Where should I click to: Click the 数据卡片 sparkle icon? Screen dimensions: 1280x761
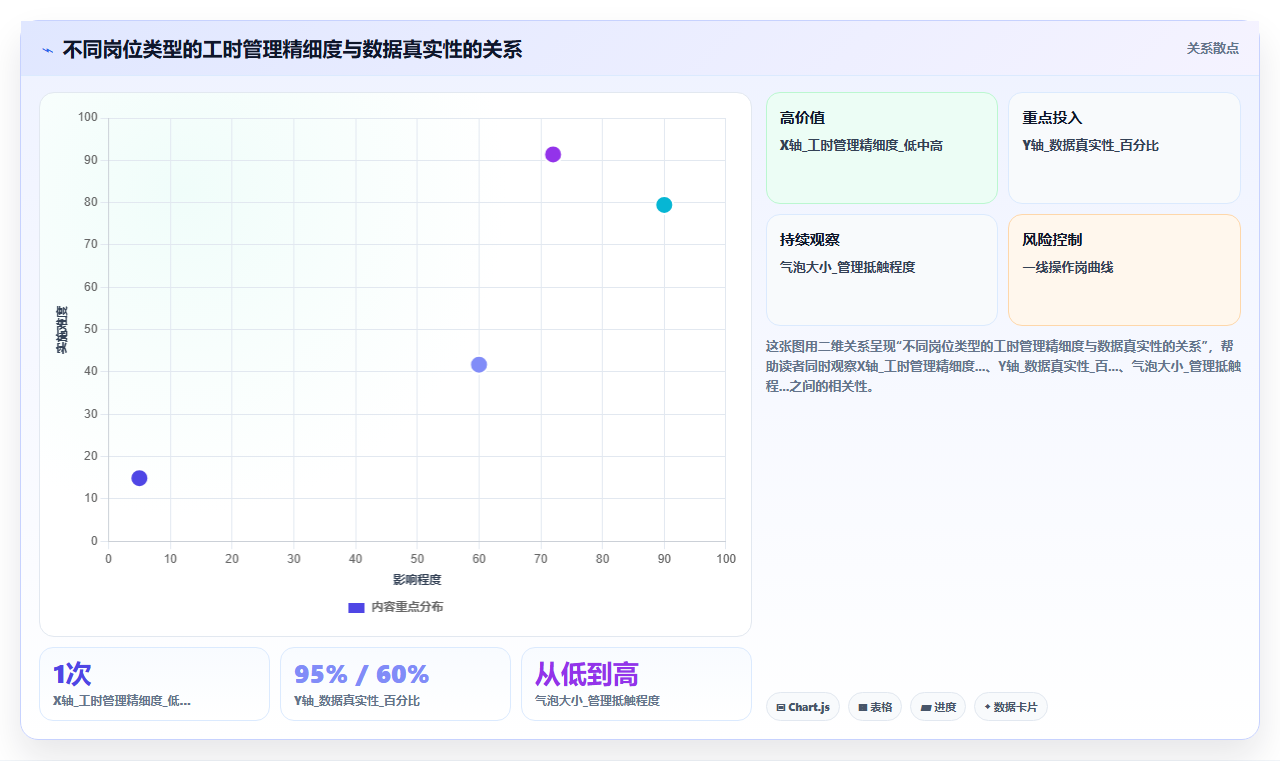click(x=987, y=707)
